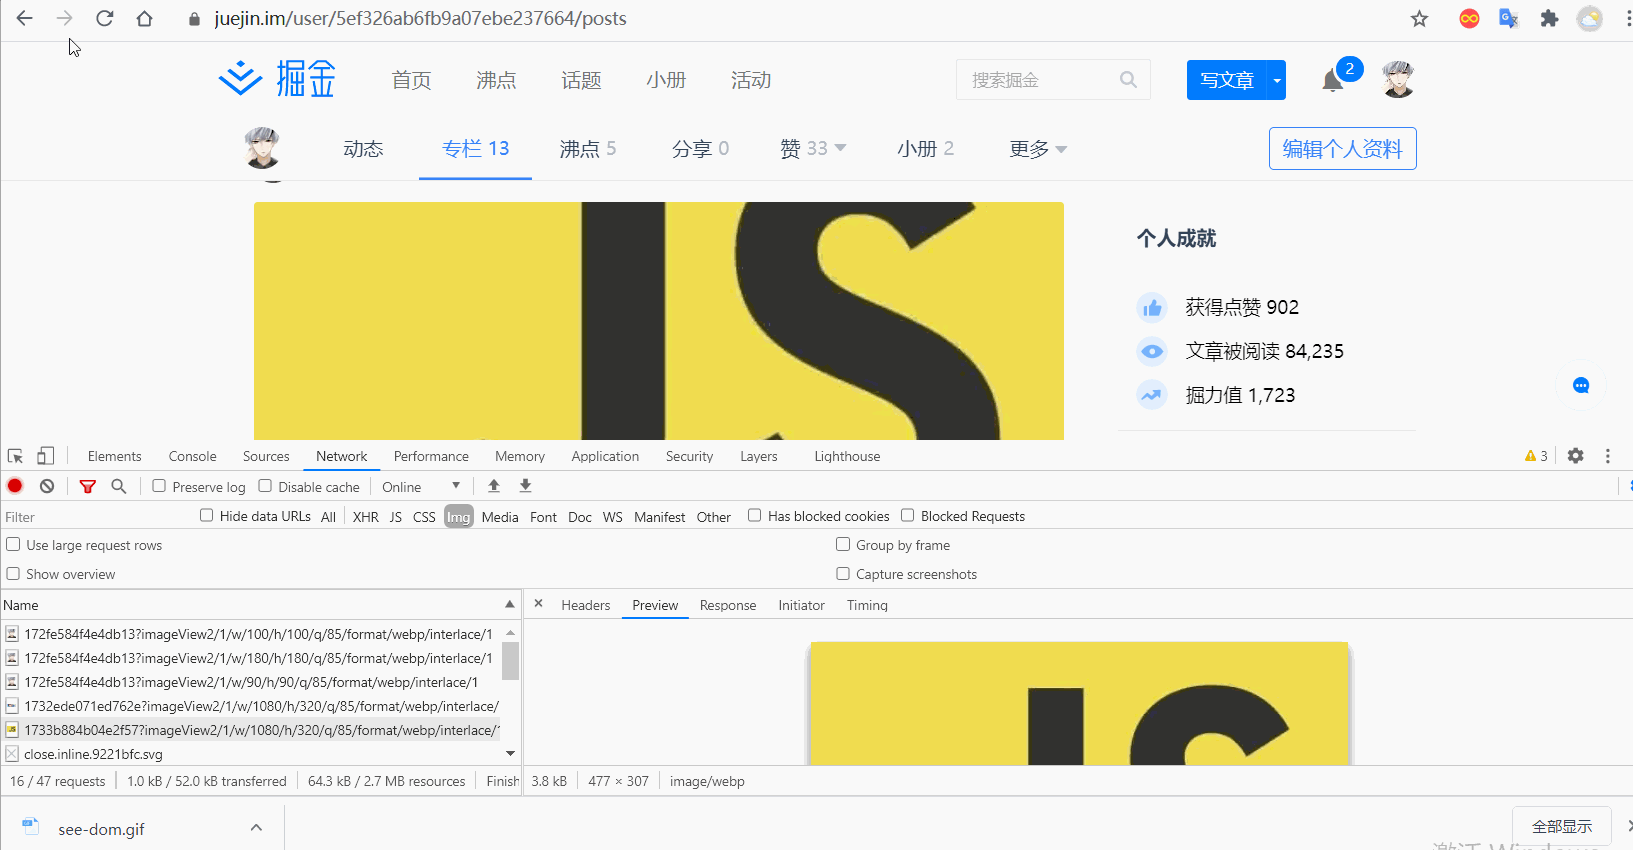1633x850 pixels.
Task: Open the user avatar menu in the header
Action: coord(1398,79)
